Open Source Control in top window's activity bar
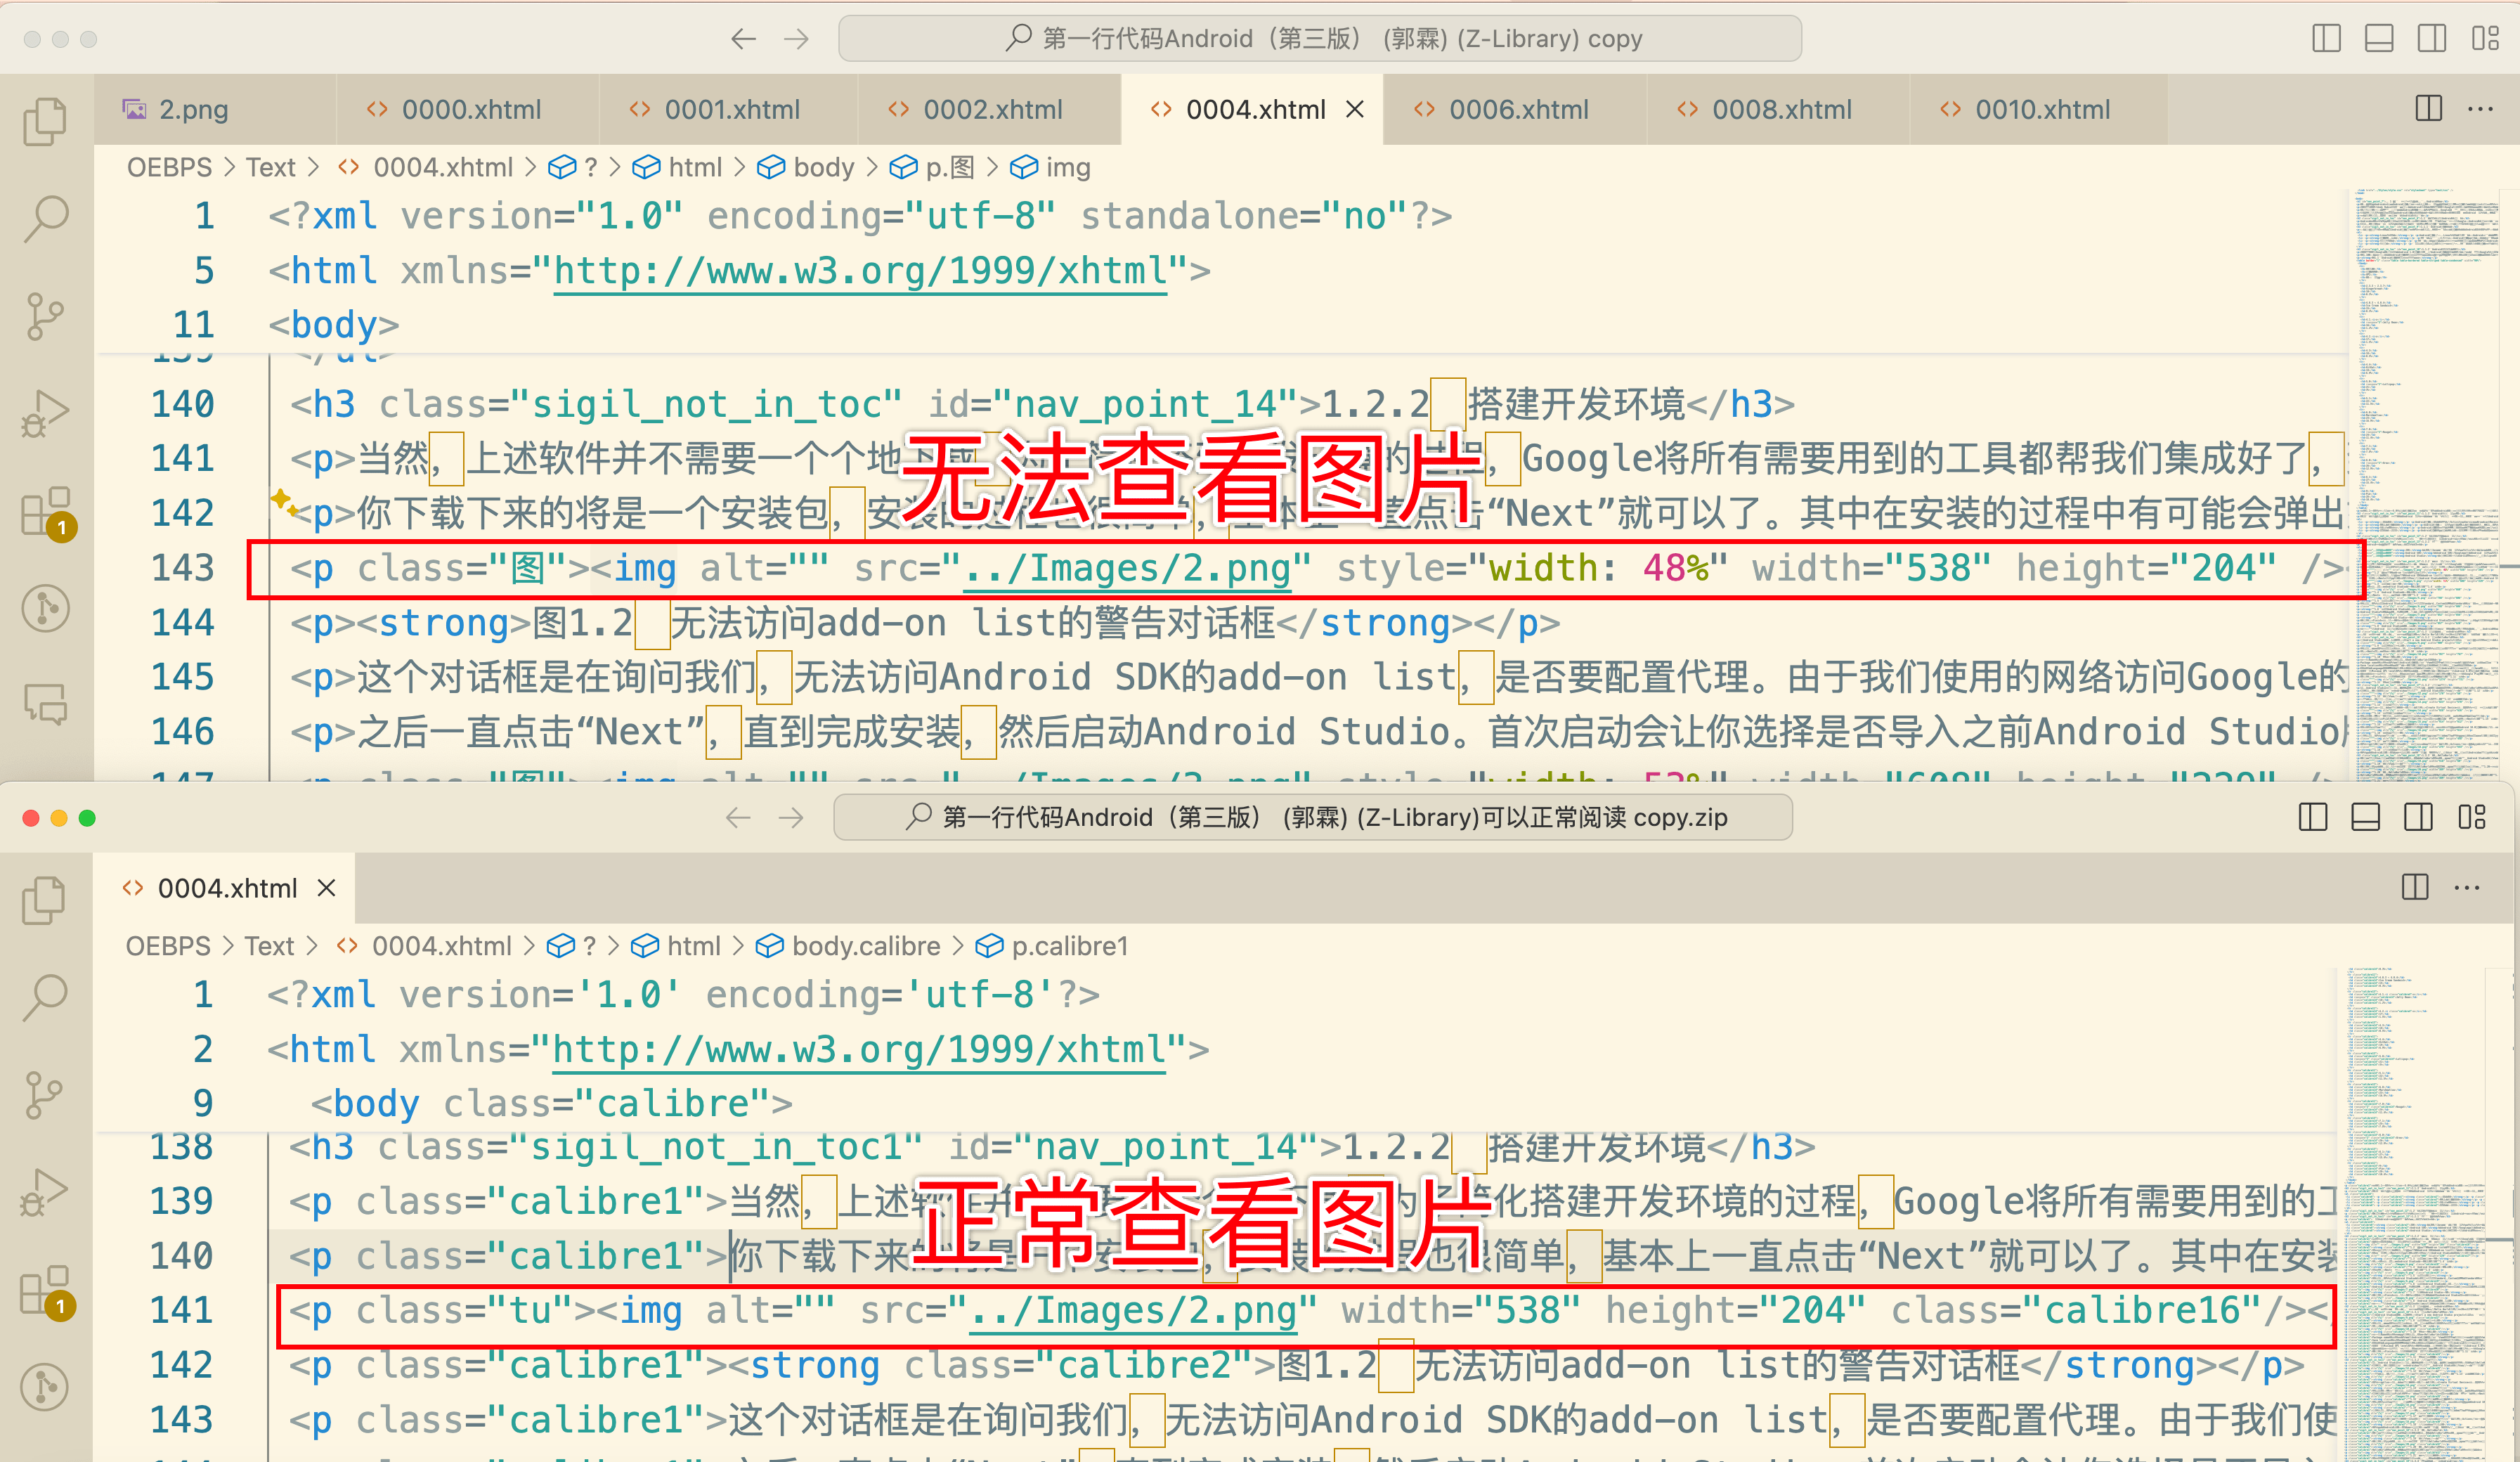This screenshot has height=1462, width=2520. point(45,316)
